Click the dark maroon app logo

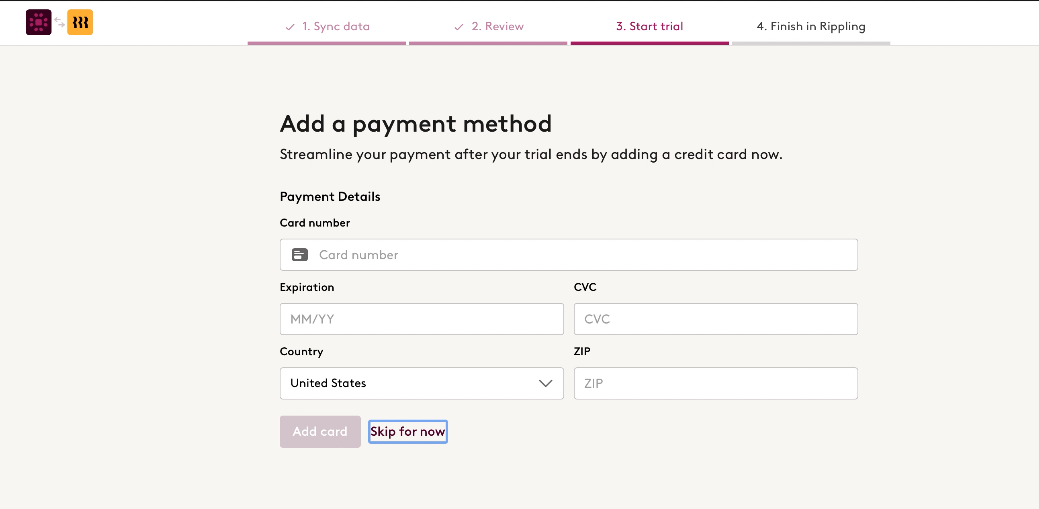click(x=38, y=23)
